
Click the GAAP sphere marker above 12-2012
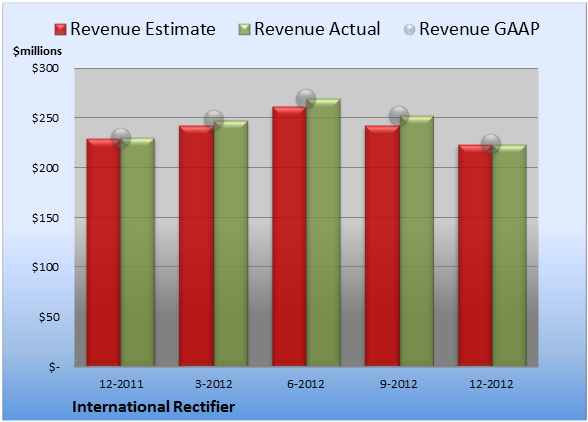pyautogui.click(x=491, y=144)
